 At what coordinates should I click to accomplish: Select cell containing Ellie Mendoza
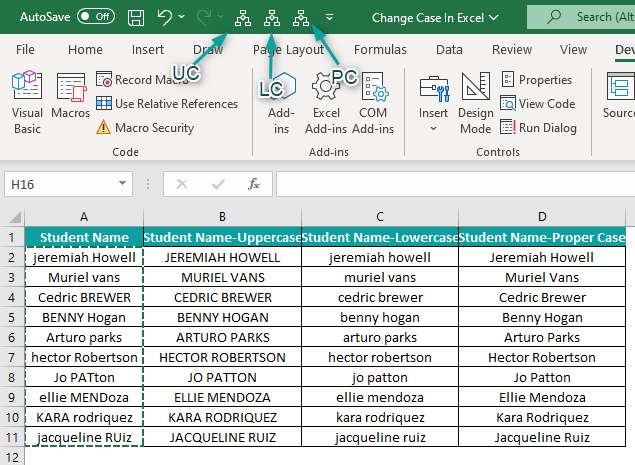542,397
